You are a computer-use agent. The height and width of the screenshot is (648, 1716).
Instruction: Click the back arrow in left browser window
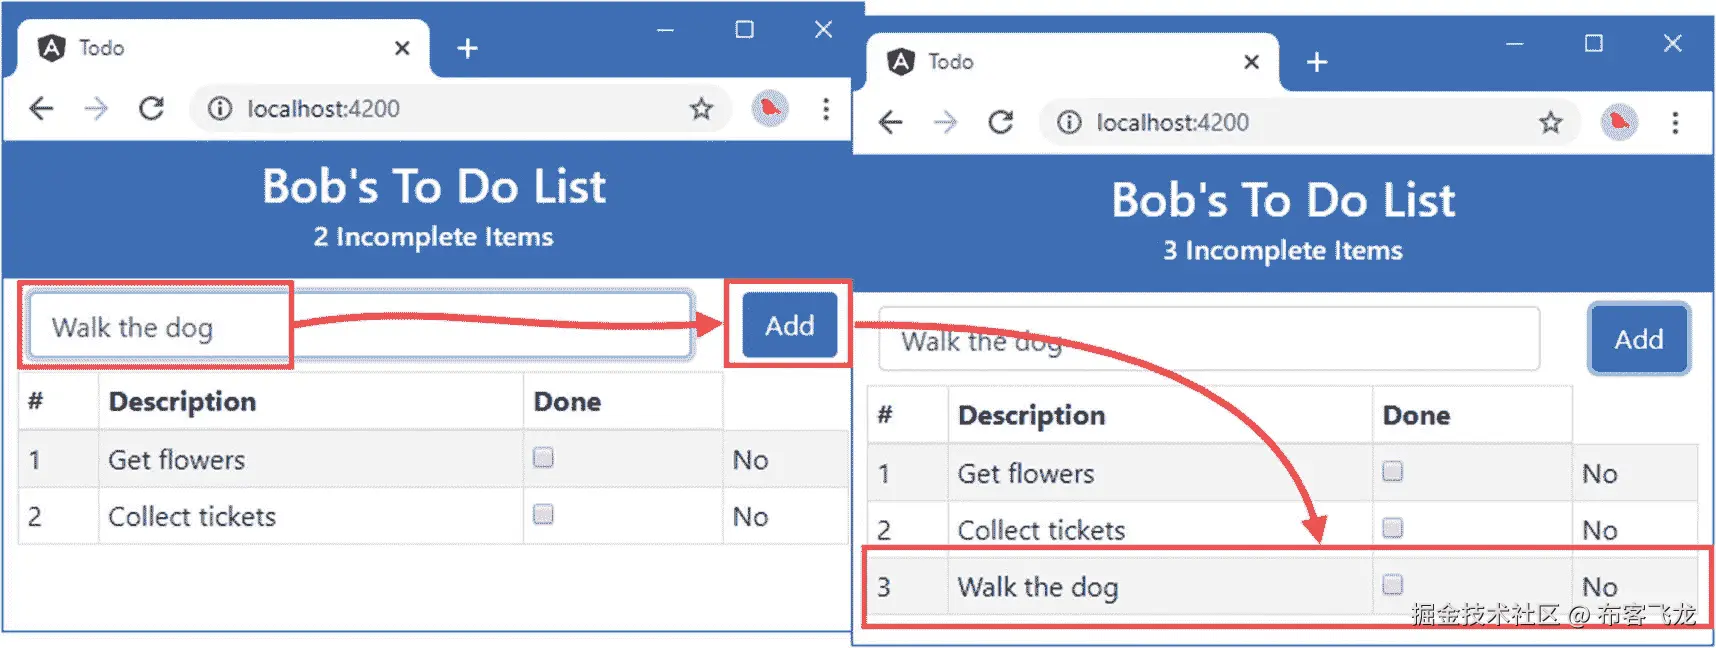click(41, 108)
